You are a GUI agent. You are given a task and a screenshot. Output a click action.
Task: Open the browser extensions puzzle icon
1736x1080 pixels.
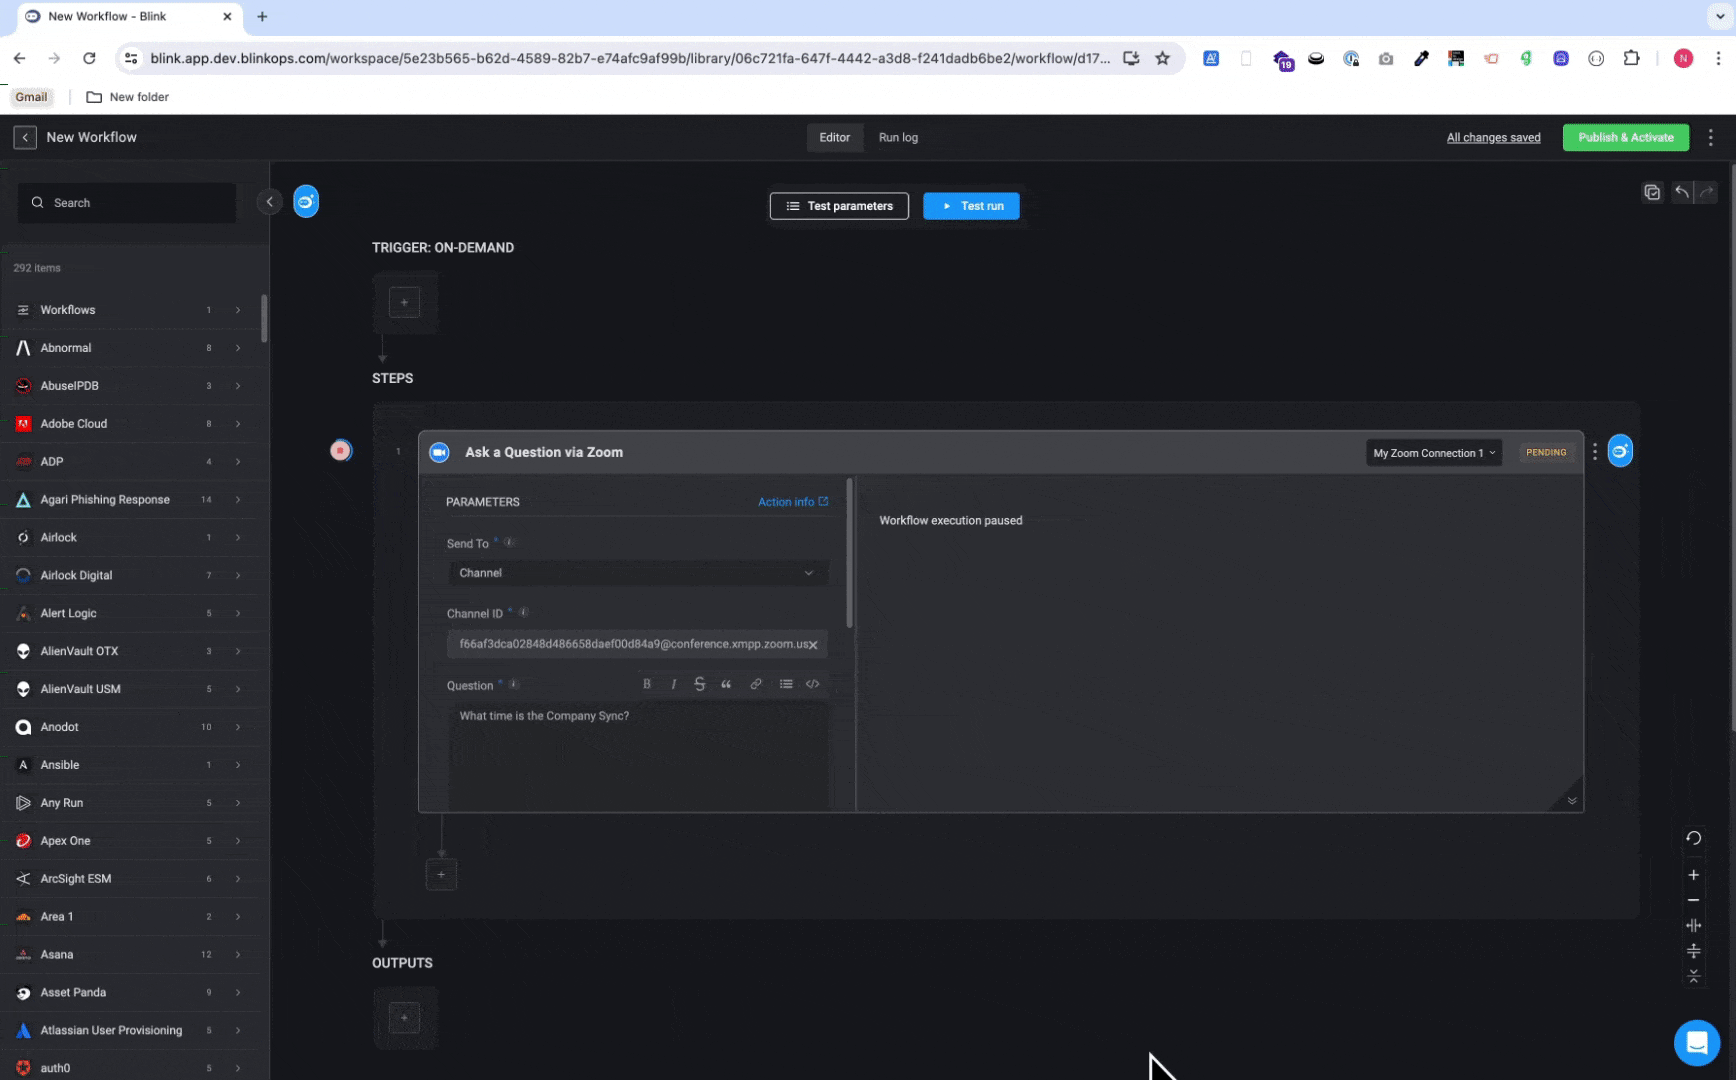1631,59
